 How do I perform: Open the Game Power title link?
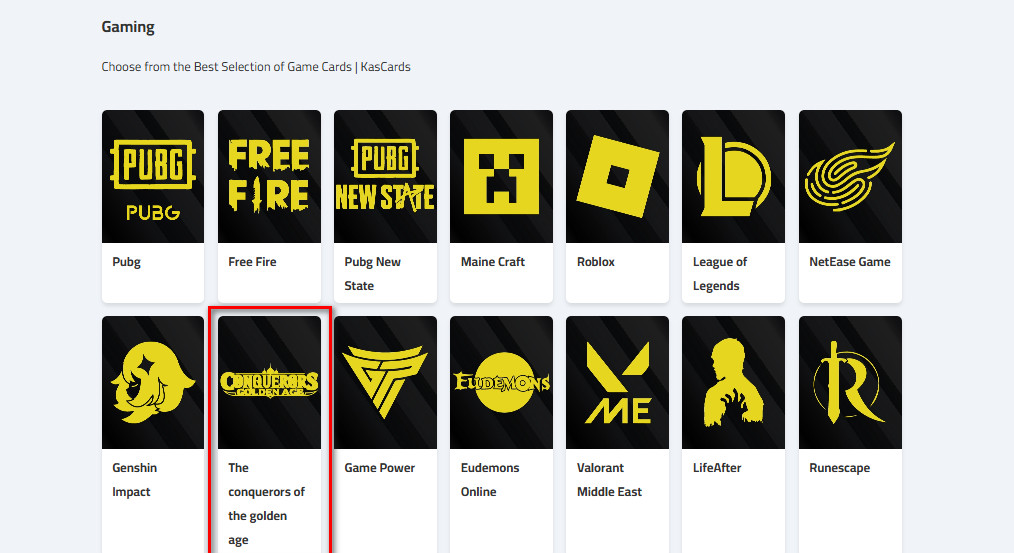point(380,468)
